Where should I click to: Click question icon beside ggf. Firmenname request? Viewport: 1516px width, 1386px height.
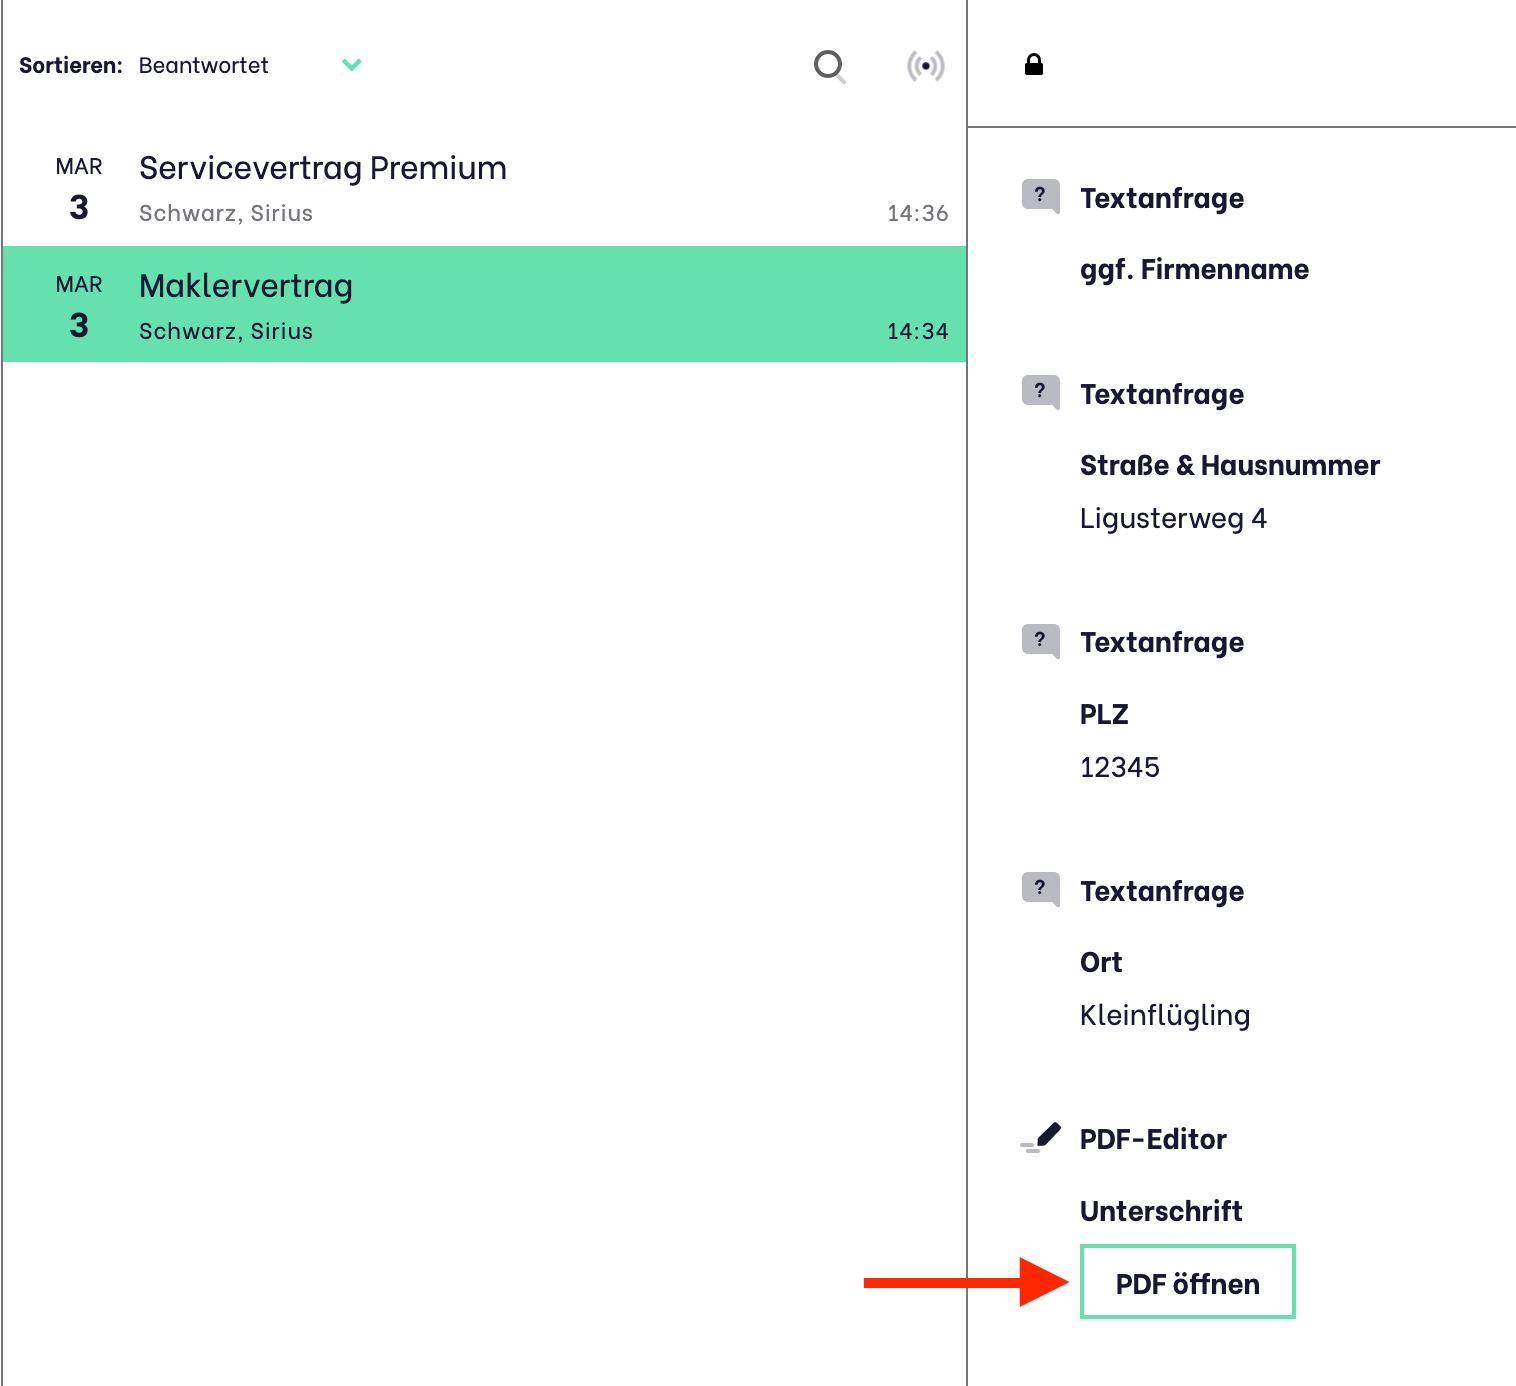(1040, 195)
